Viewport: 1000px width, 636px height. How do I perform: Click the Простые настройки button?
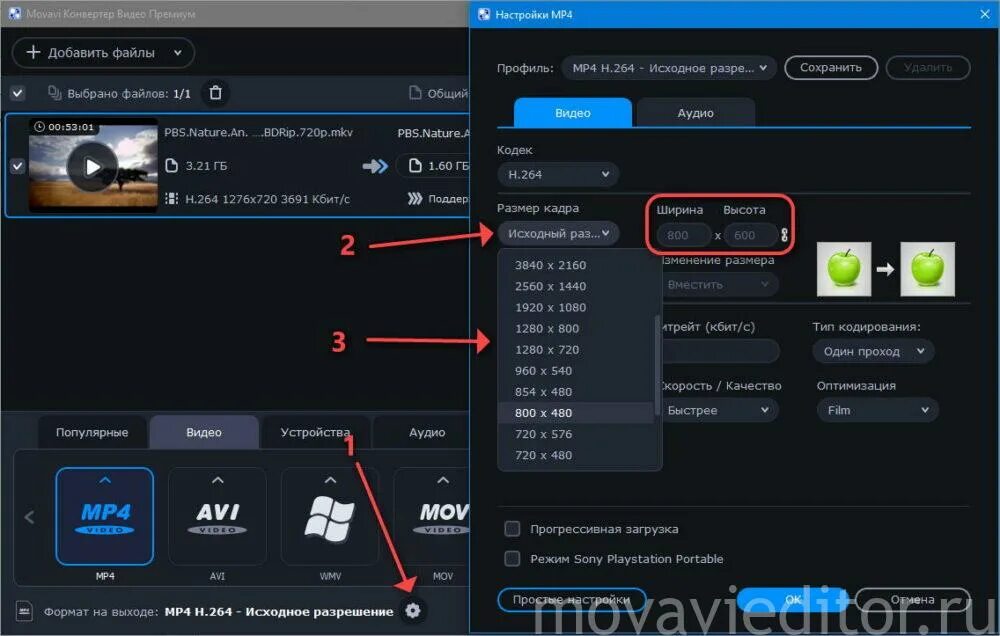coord(571,600)
